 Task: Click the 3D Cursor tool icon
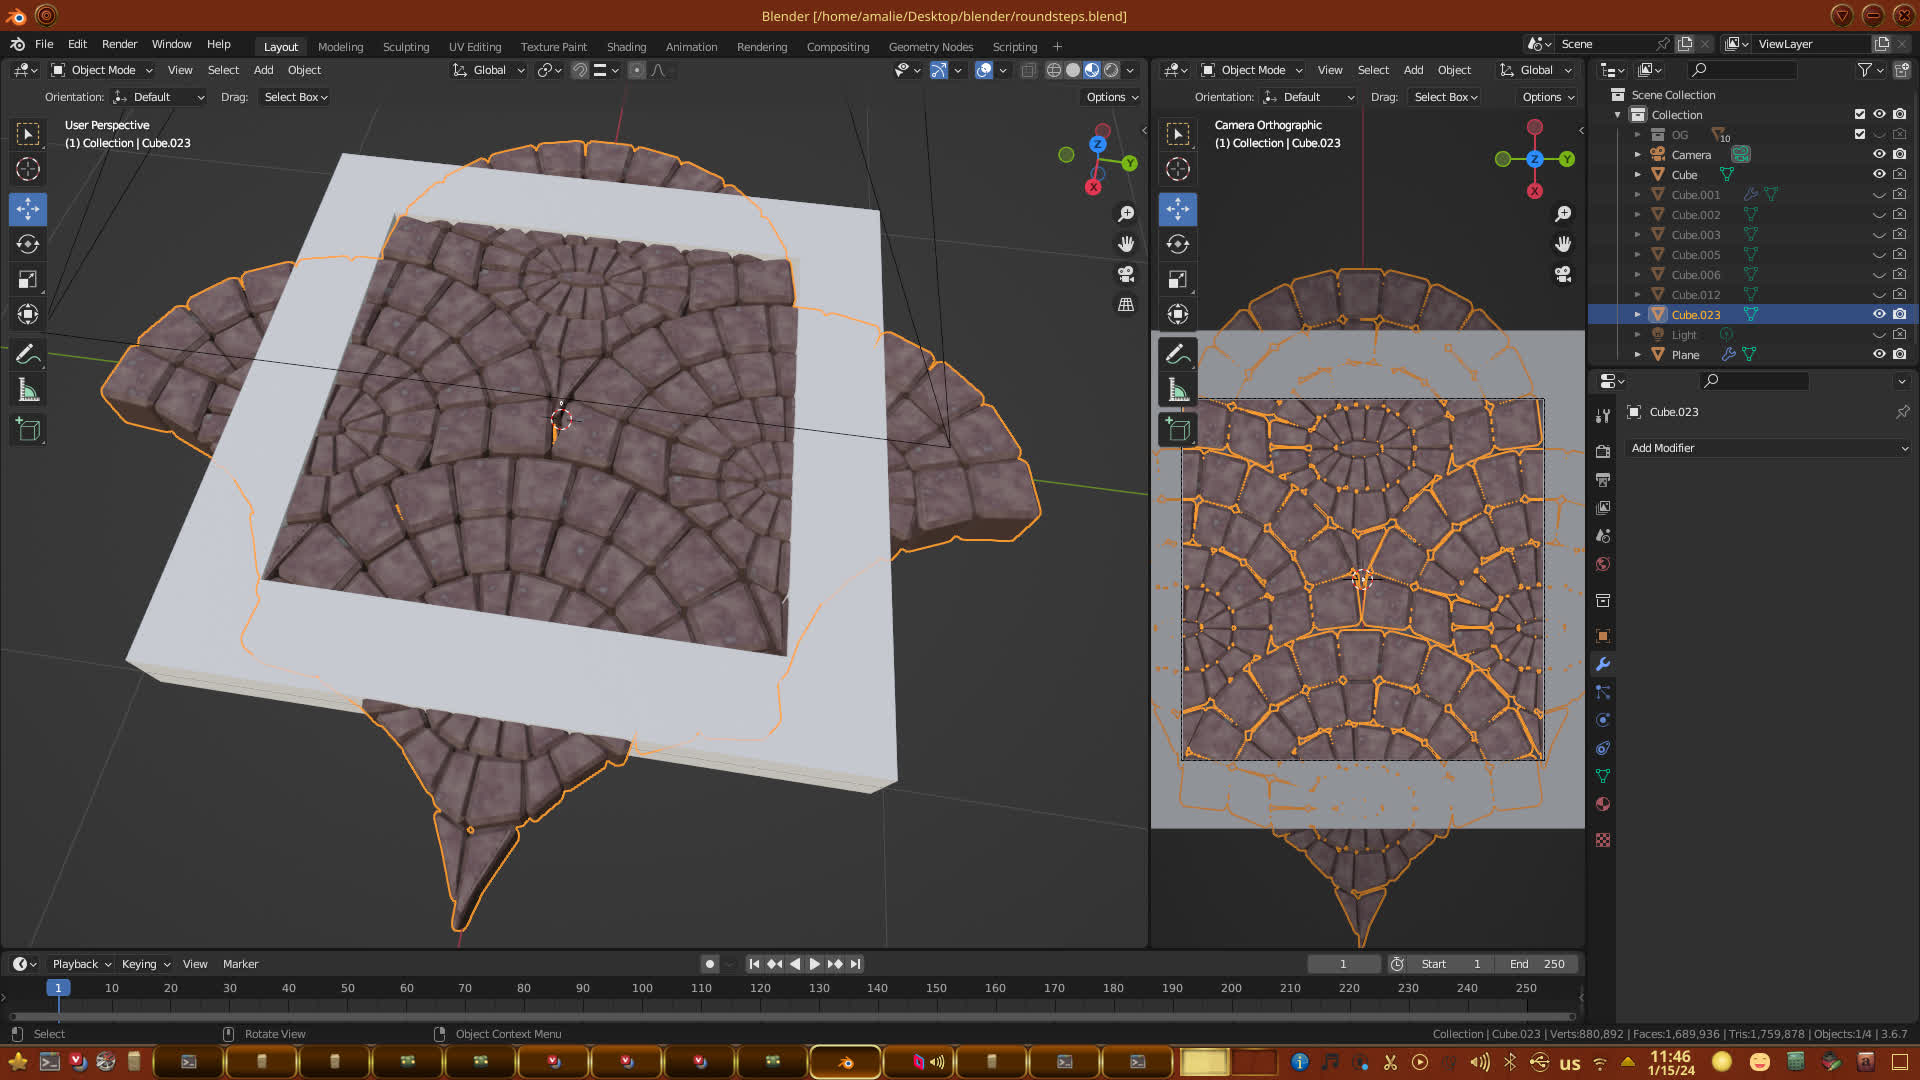[28, 169]
